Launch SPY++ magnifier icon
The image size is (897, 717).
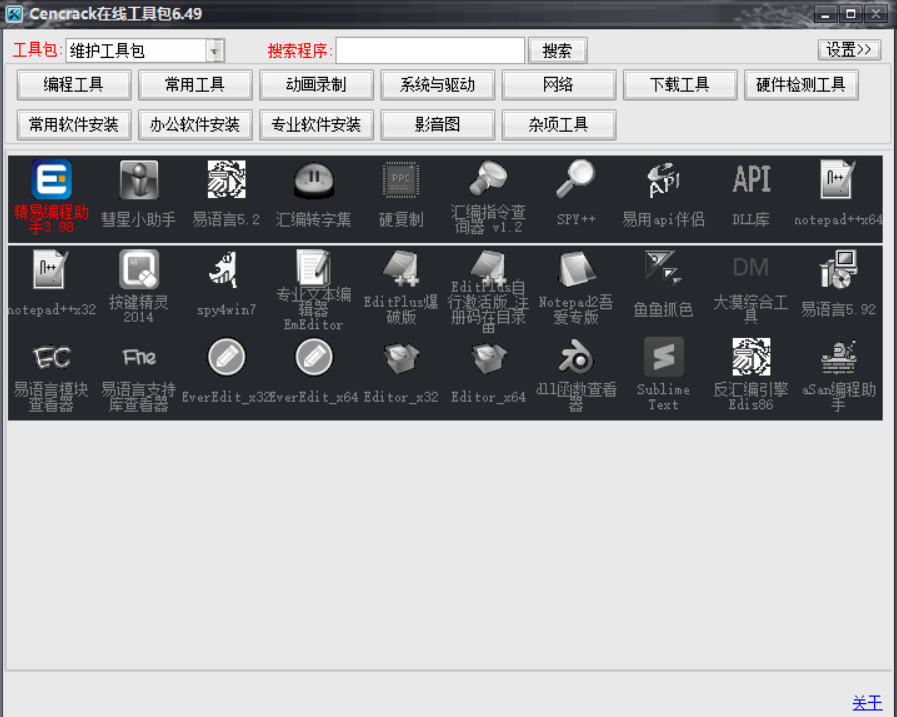pyautogui.click(x=575, y=180)
